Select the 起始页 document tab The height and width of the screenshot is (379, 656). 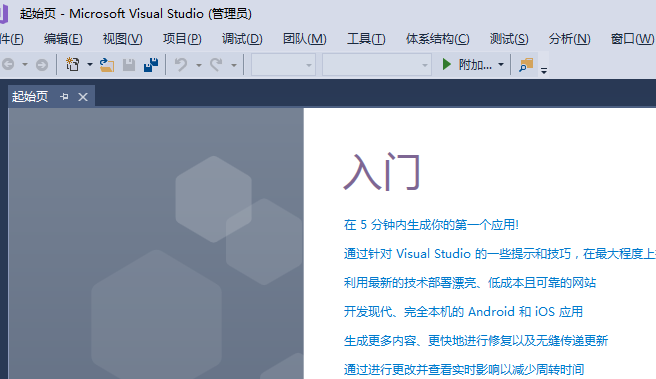pyautogui.click(x=30, y=97)
